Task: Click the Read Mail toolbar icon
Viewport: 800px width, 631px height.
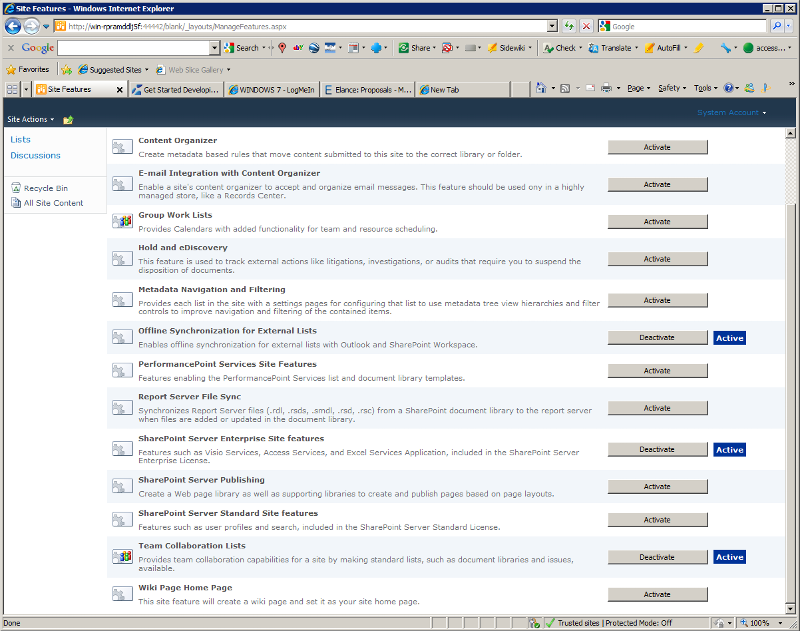Action: pos(590,88)
